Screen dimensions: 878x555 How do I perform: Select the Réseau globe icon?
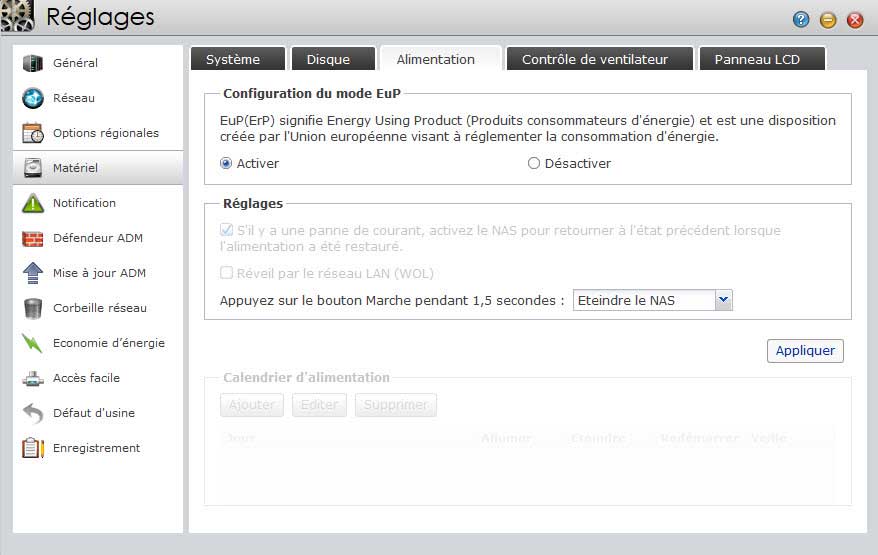tap(33, 98)
